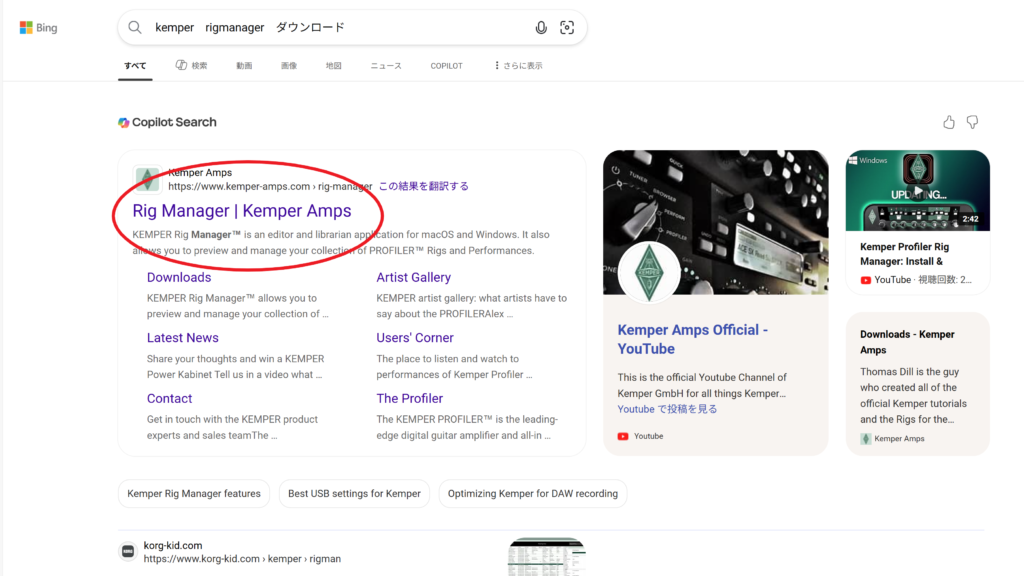Click the korg-kid.com favicon icon

(128, 551)
